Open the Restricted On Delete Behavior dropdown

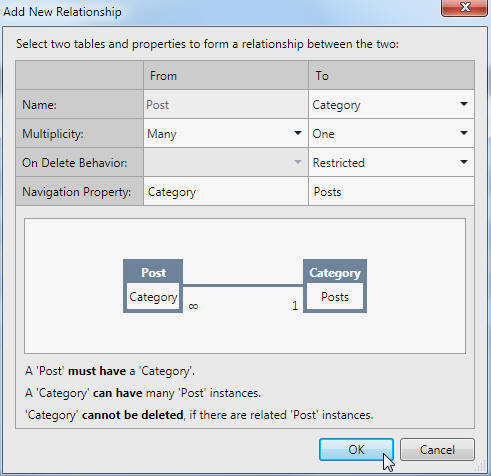(391, 163)
